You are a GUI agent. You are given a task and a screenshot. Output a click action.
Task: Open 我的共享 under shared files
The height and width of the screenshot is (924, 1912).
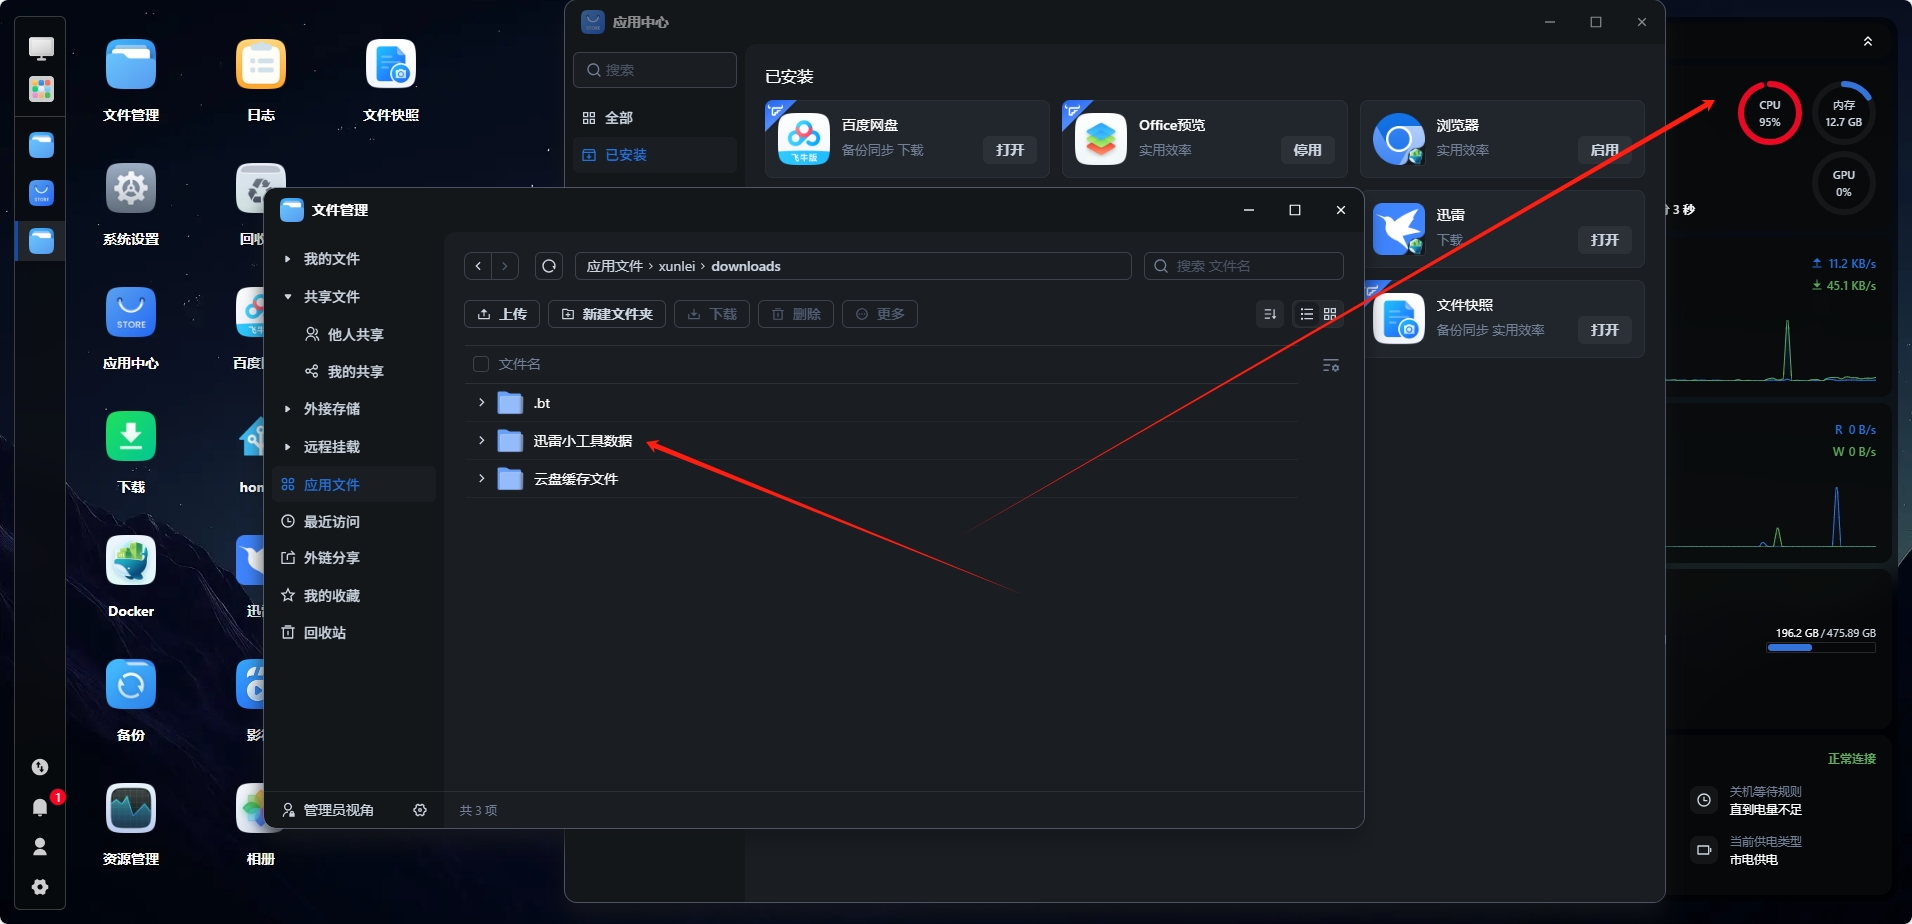click(354, 372)
